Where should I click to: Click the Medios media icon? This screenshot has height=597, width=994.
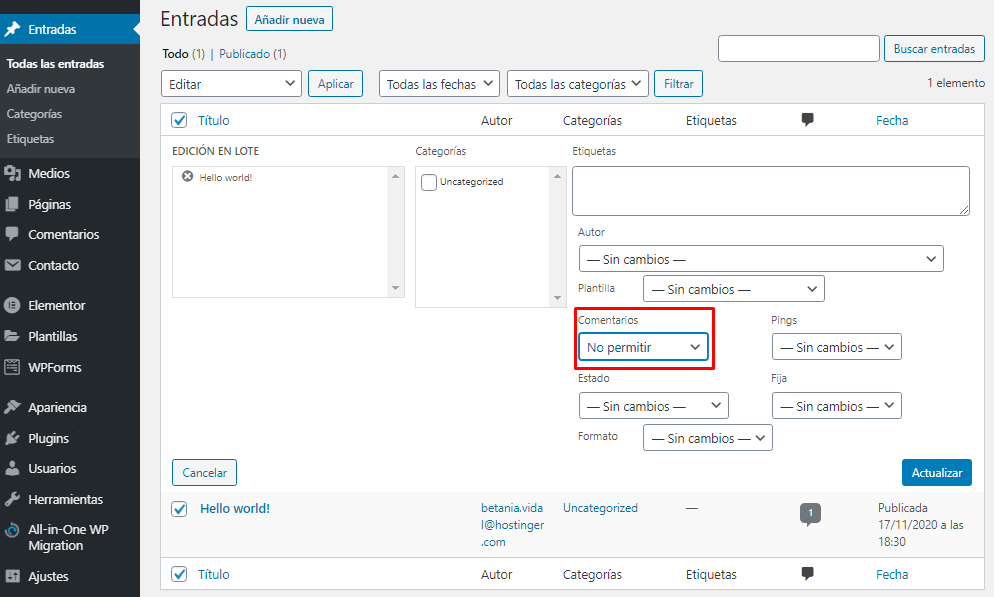[x=12, y=173]
